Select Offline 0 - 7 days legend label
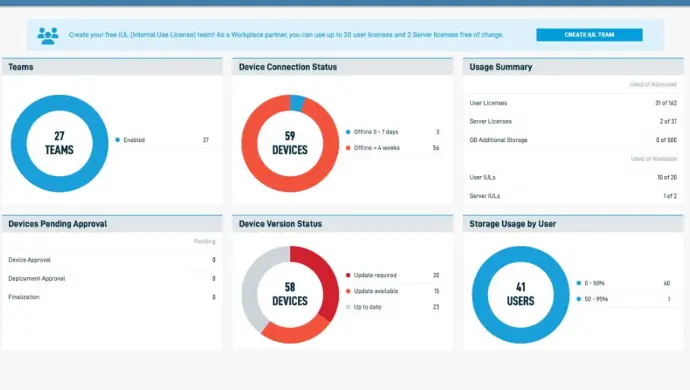 [x=376, y=132]
